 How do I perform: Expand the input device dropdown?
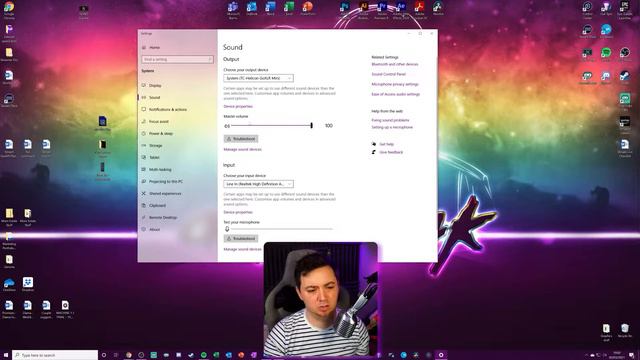click(258, 184)
